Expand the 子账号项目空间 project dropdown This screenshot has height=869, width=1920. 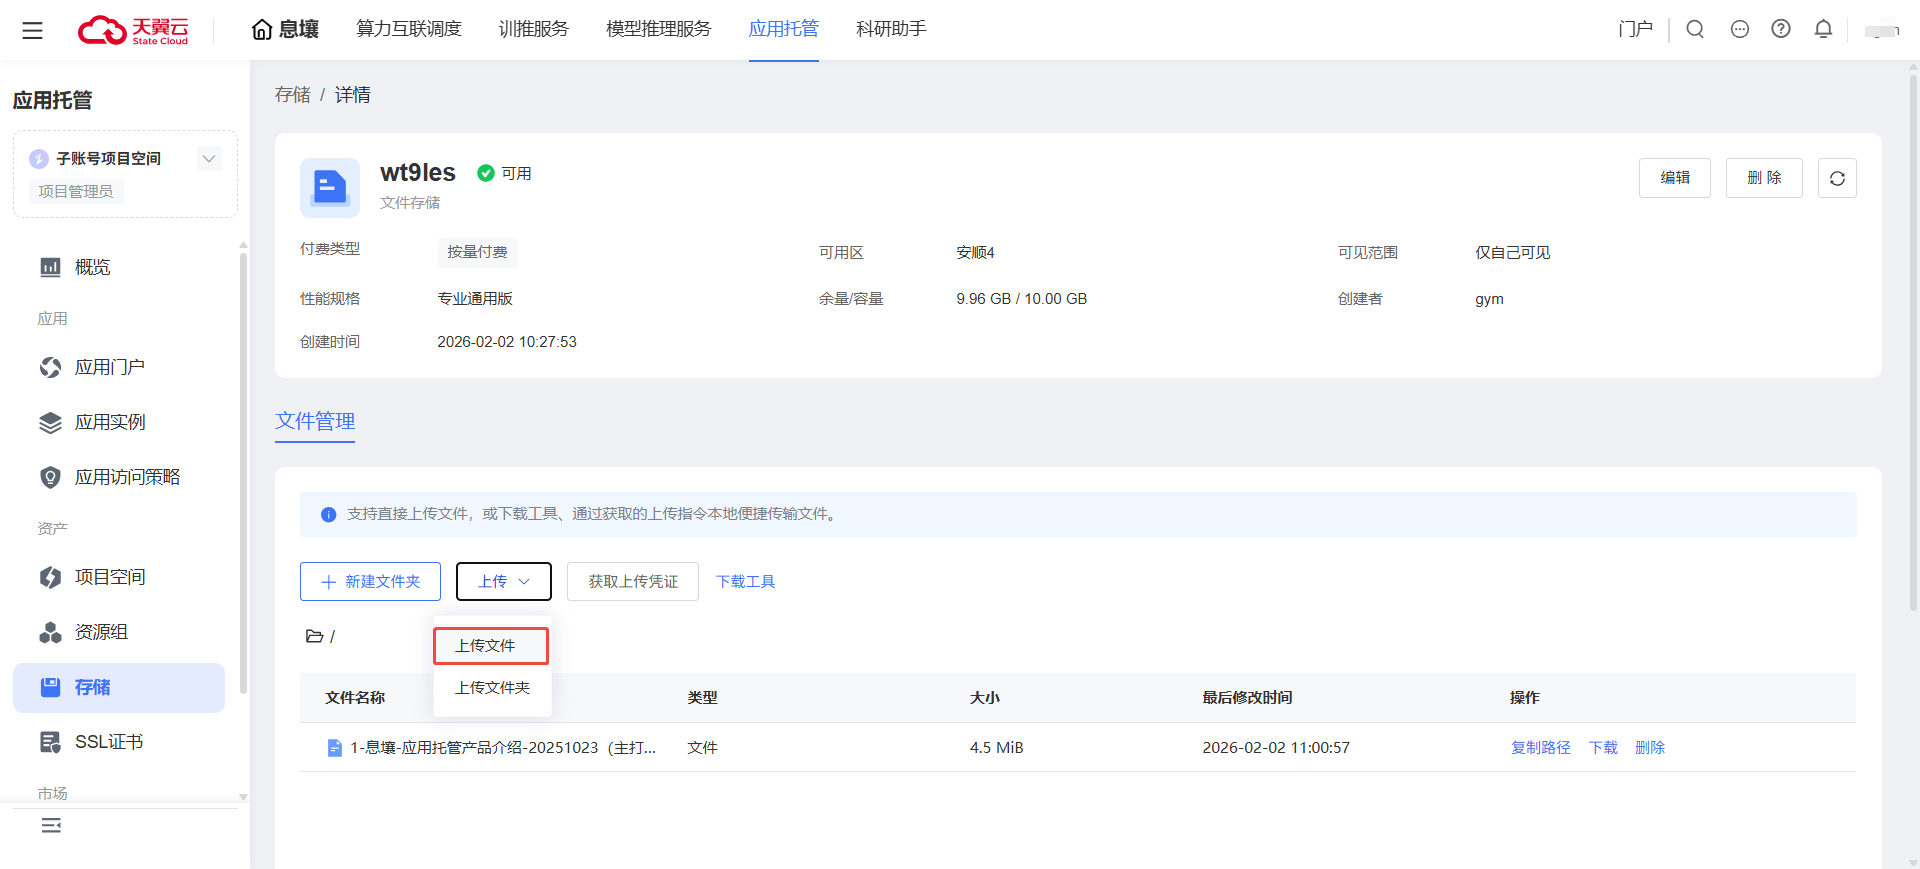209,158
